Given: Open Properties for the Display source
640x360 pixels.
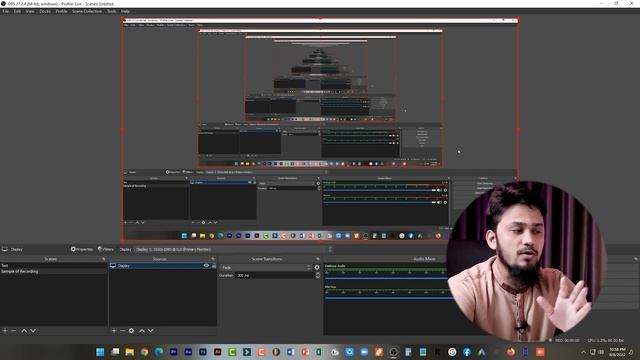Looking at the screenshot, I should point(82,249).
